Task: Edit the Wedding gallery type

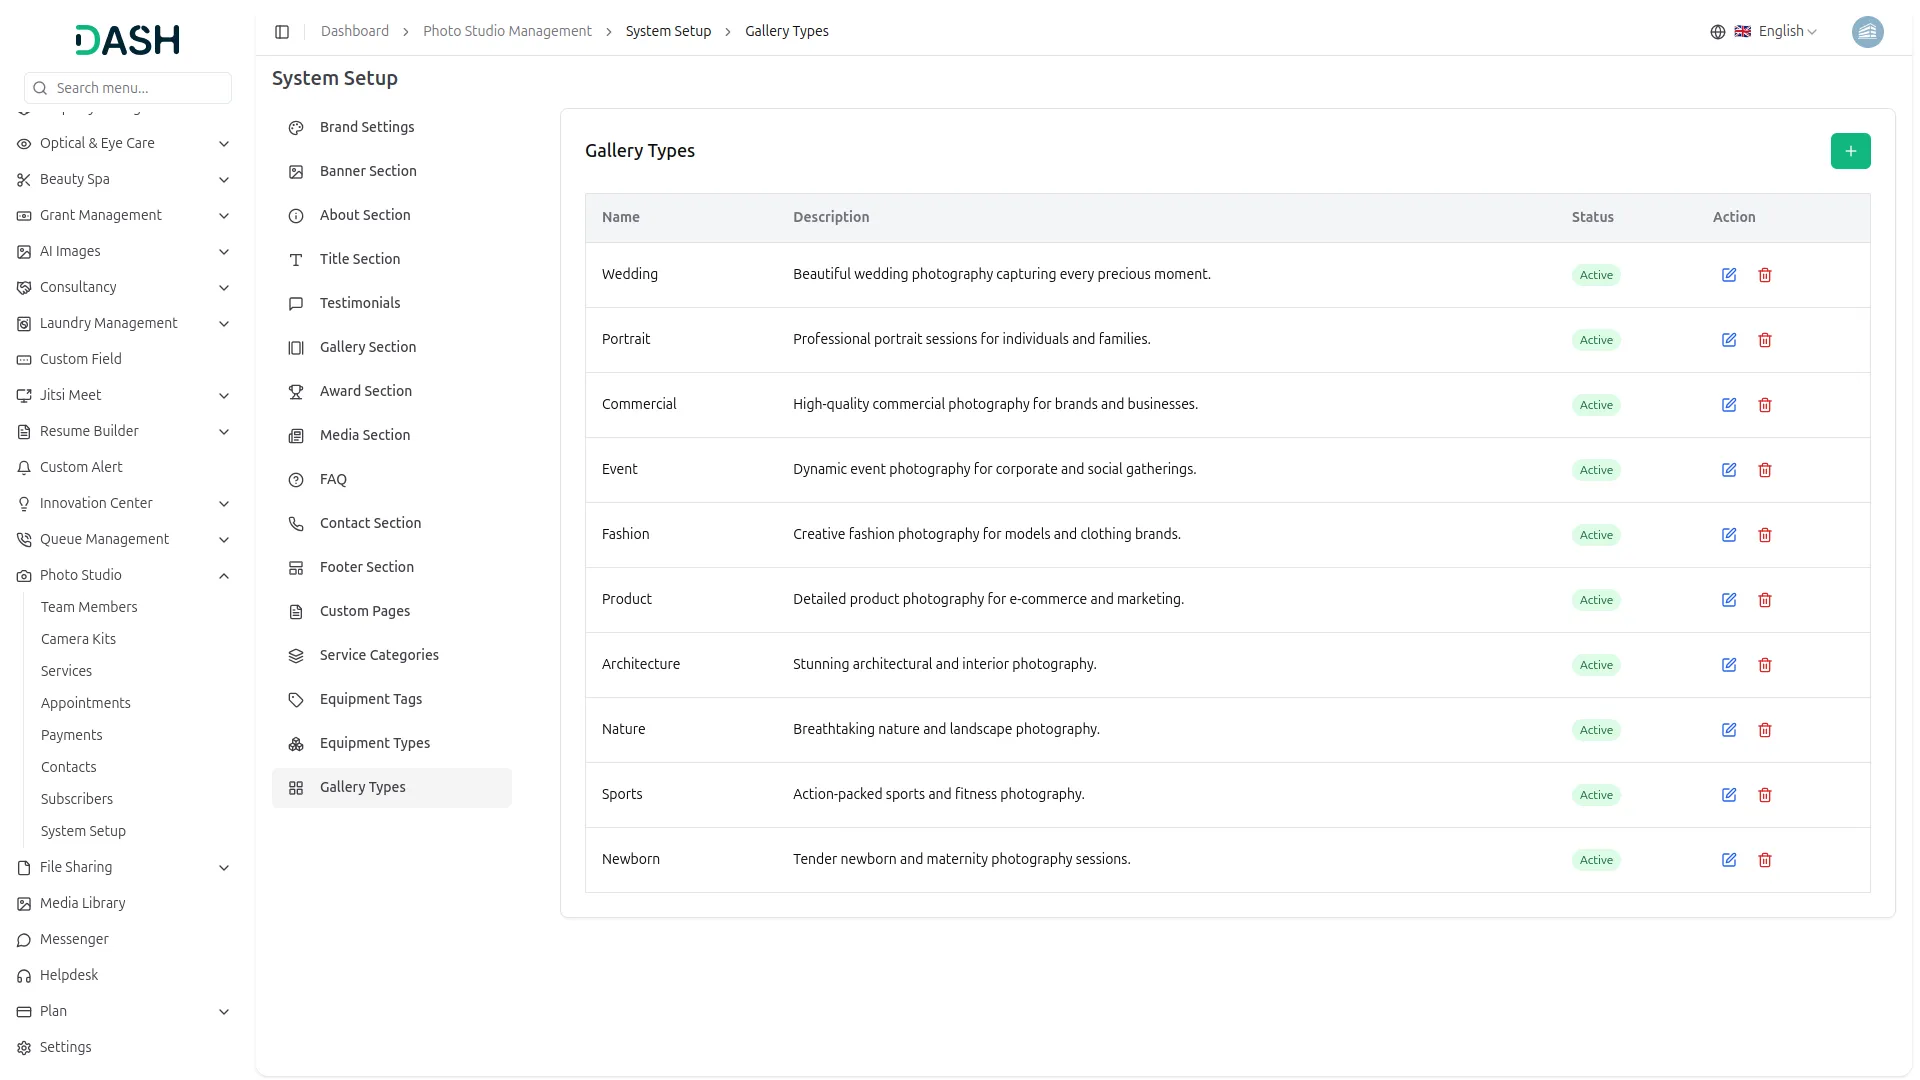Action: click(x=1728, y=275)
